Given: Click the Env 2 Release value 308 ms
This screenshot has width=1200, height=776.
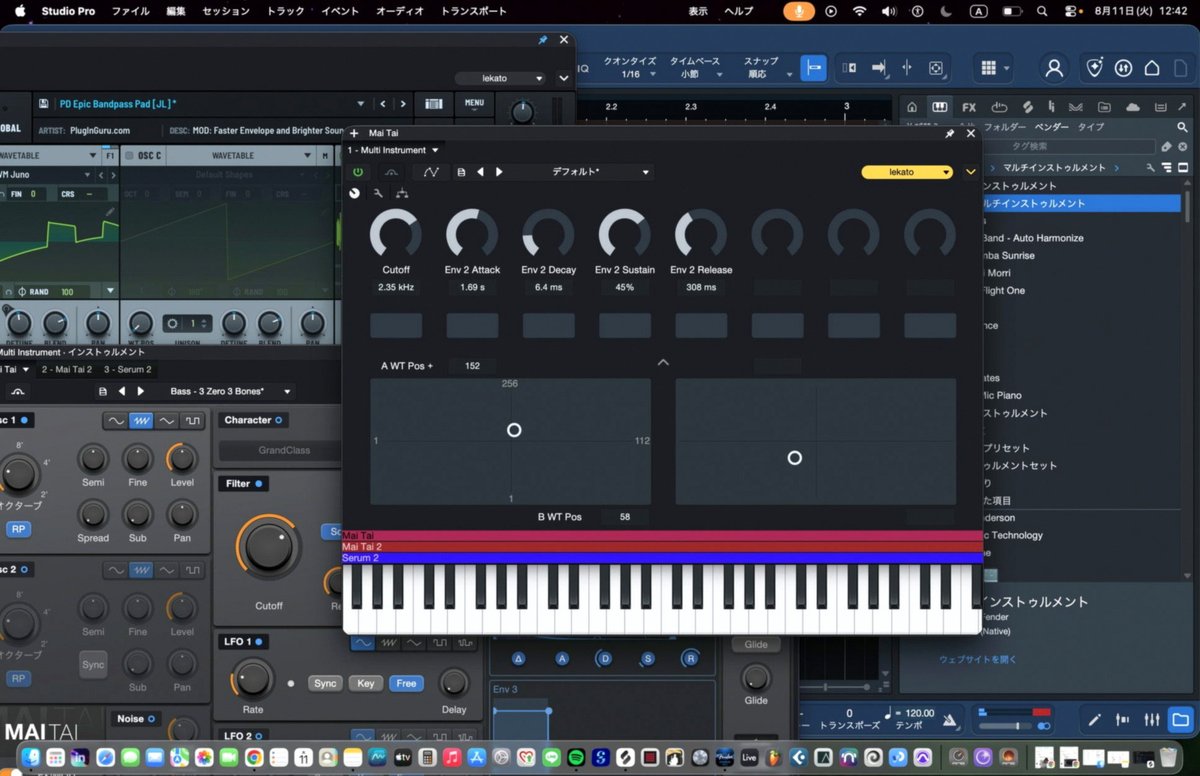Looking at the screenshot, I should (x=701, y=287).
